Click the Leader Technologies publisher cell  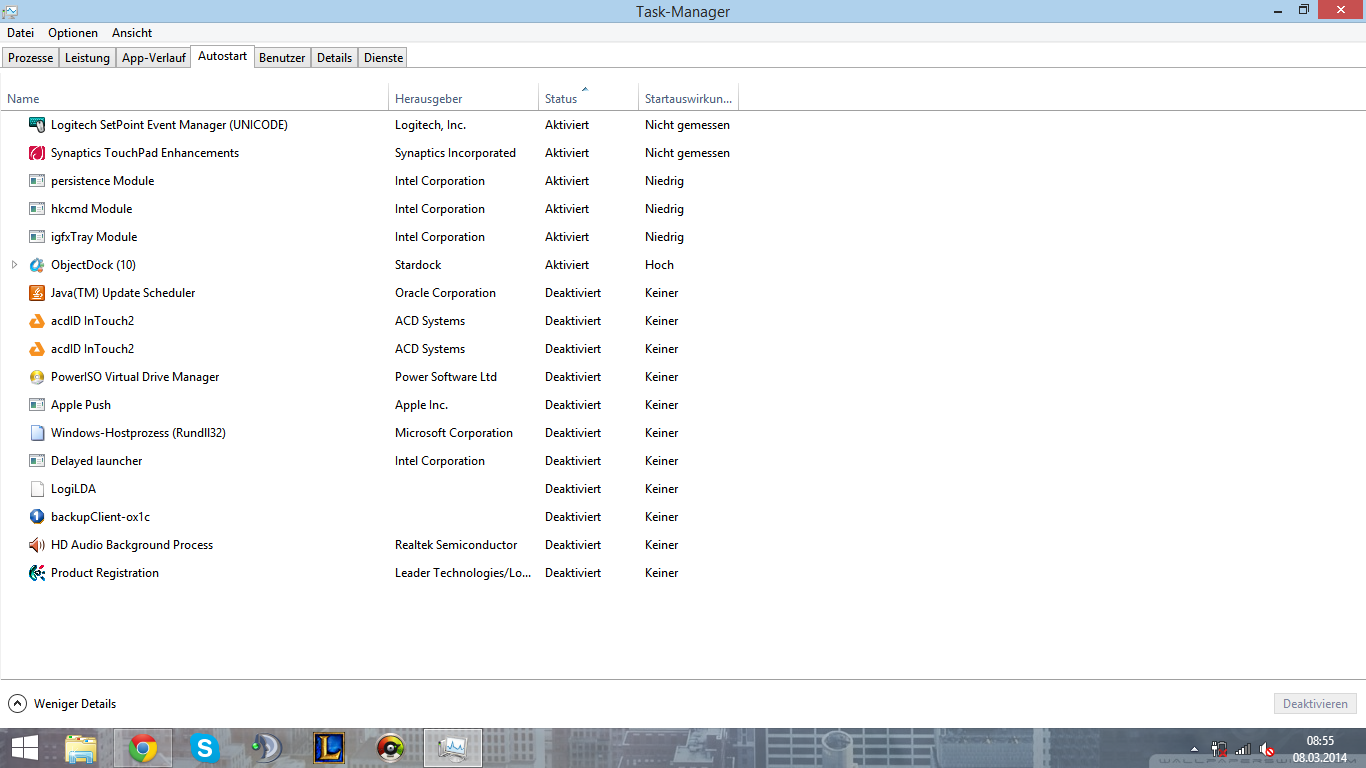point(463,573)
